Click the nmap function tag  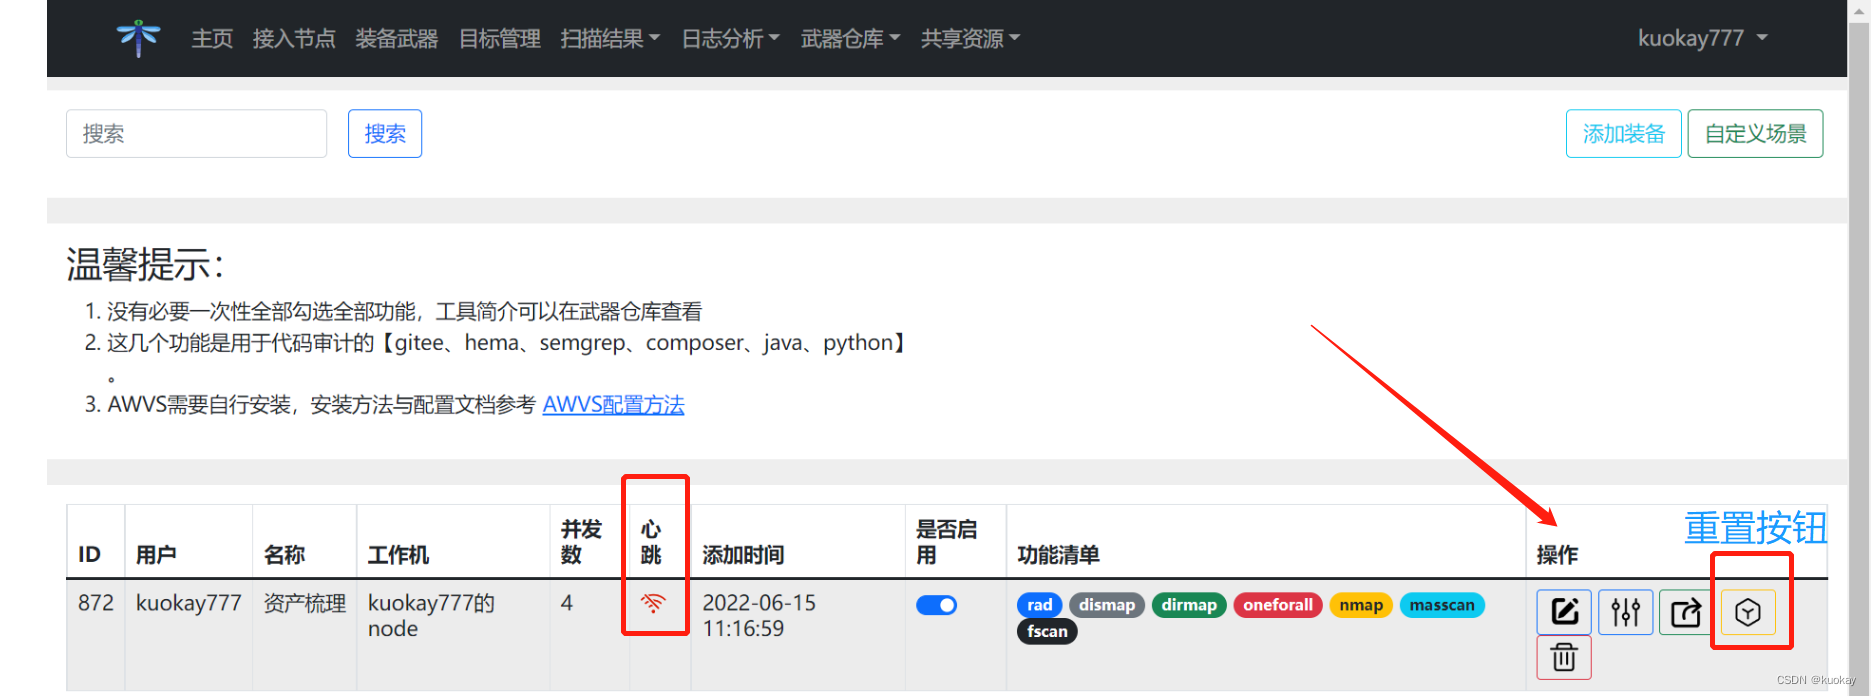click(1361, 605)
